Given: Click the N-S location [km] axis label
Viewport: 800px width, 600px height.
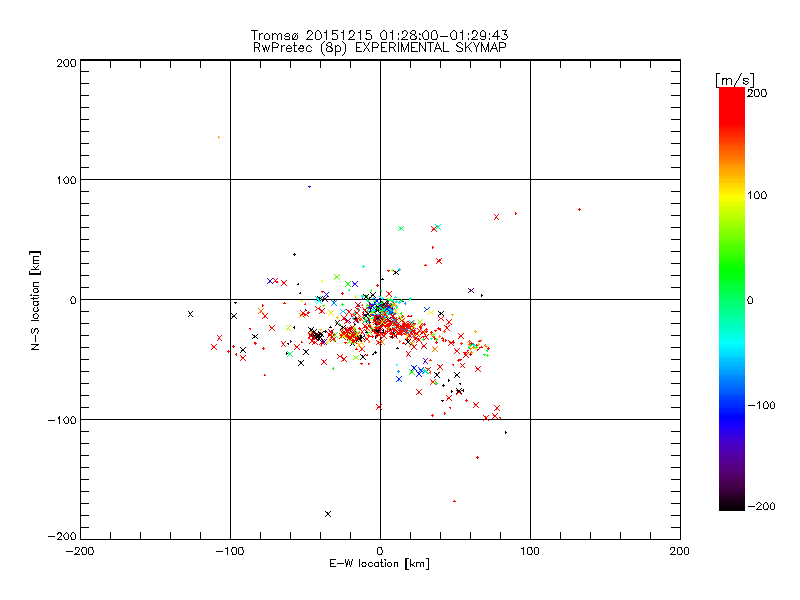Looking at the screenshot, I should pyautogui.click(x=36, y=300).
